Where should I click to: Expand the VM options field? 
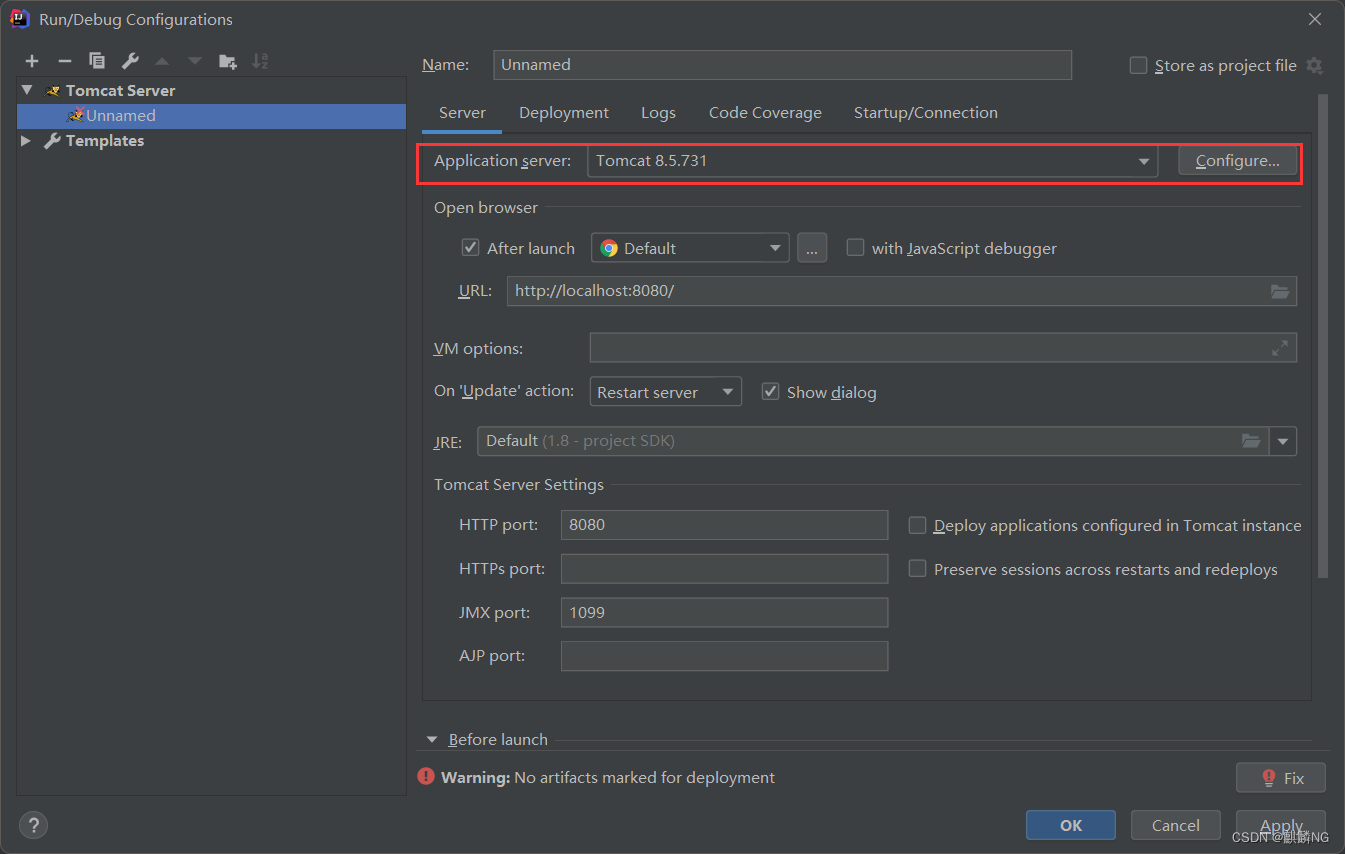point(1280,348)
